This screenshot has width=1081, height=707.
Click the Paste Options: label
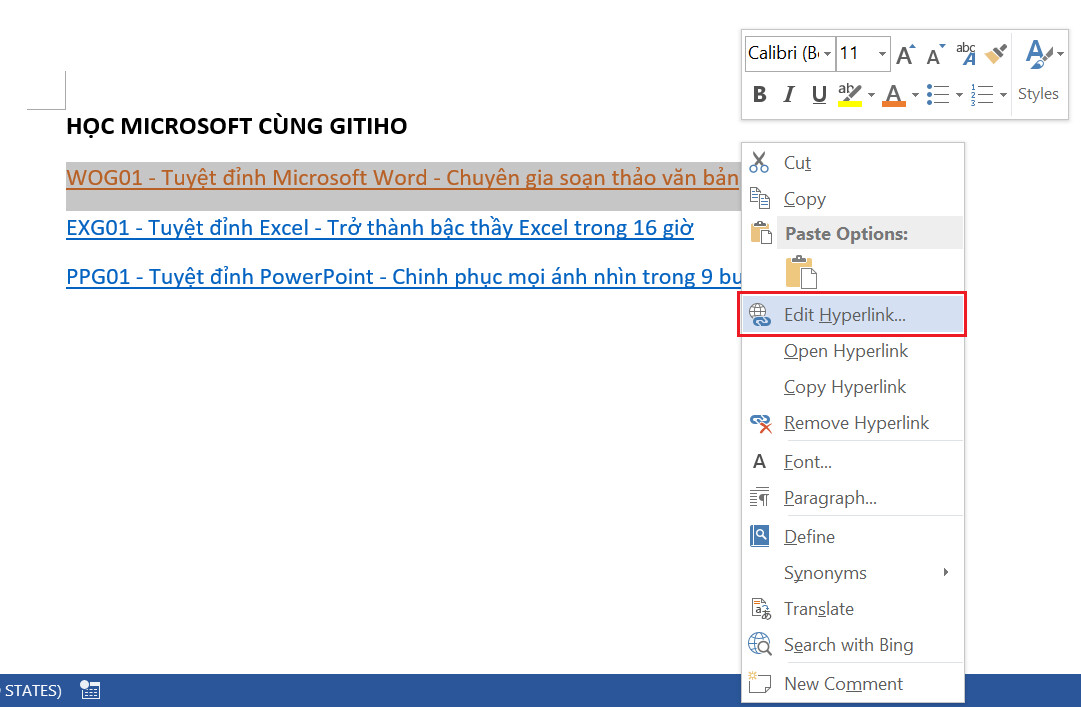coord(847,234)
